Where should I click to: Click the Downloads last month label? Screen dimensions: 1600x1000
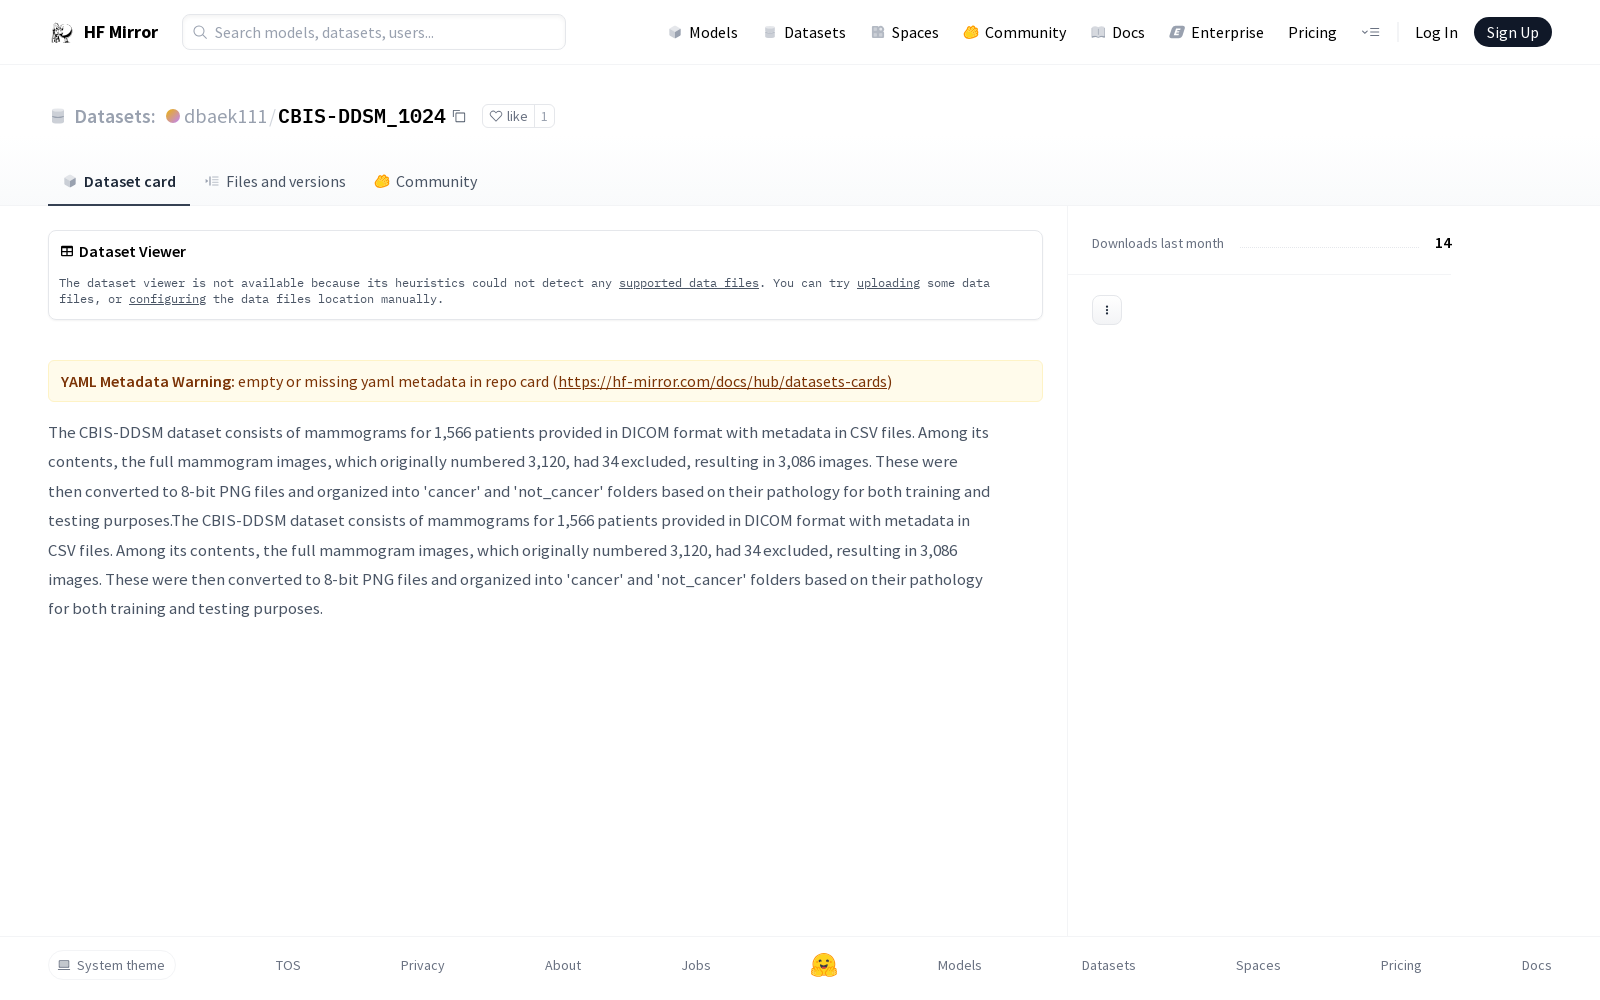(1157, 243)
